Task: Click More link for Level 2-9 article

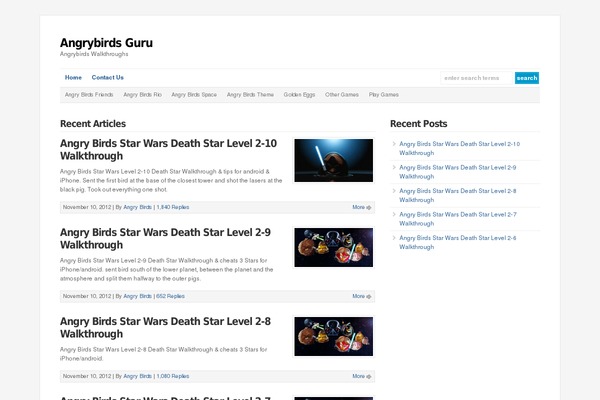Action: pyautogui.click(x=362, y=296)
